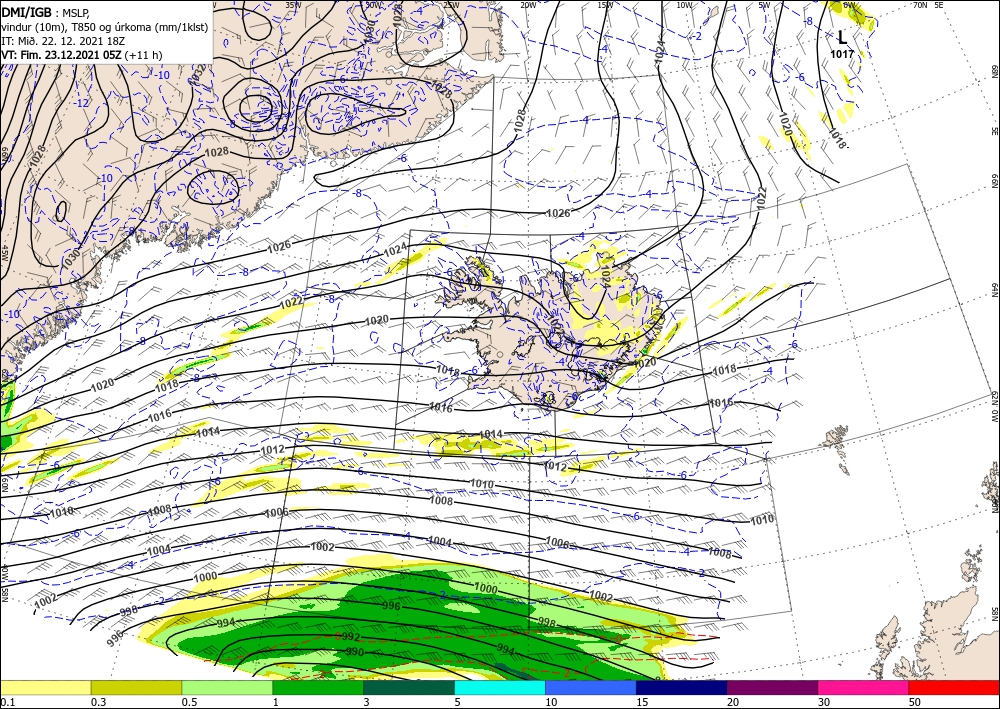Click the "VT: Fim. 23.12.2021 05Z" valid time

click(61, 55)
